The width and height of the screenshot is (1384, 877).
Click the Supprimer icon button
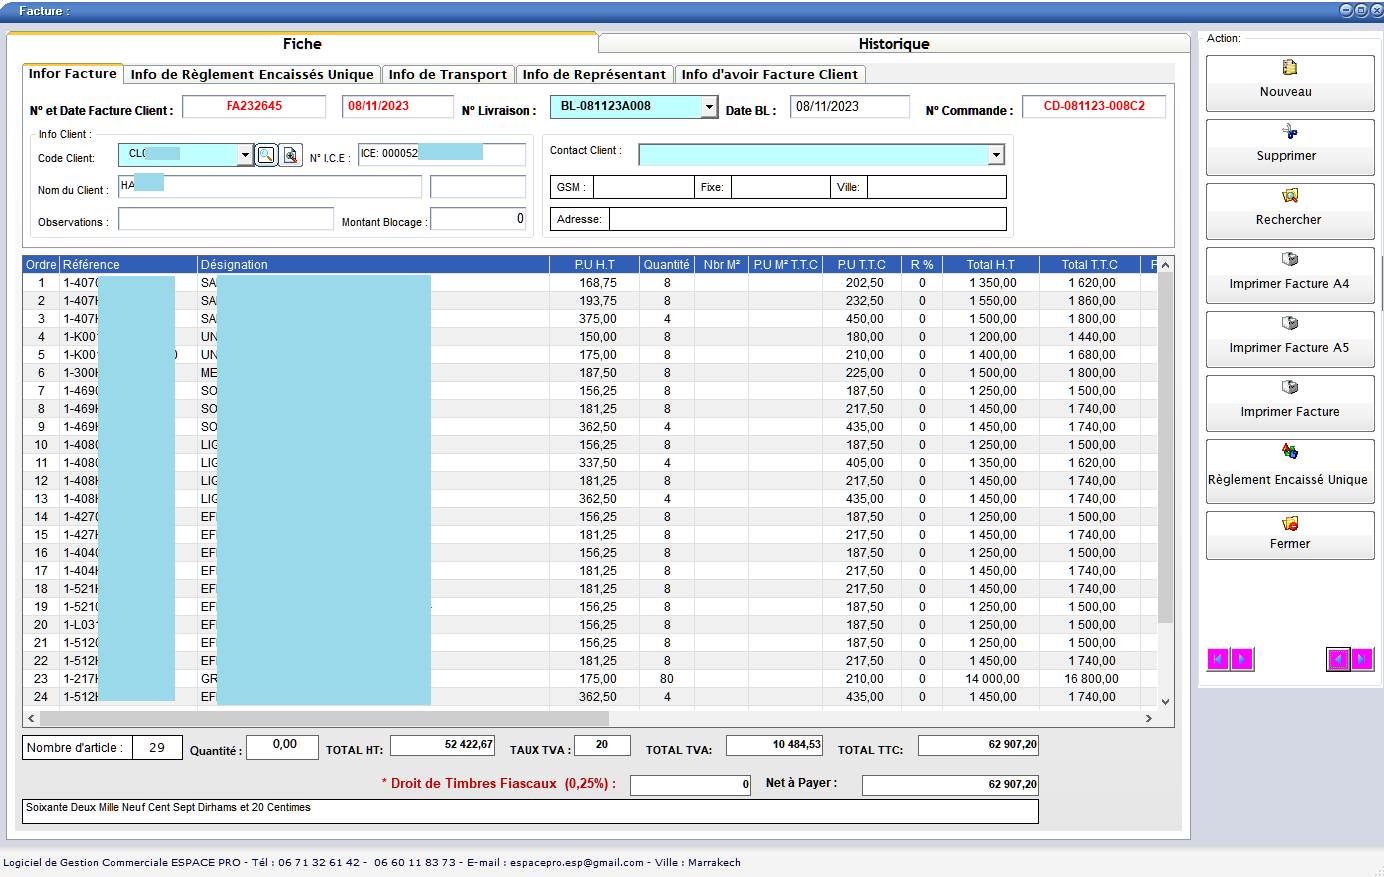pos(1289,132)
